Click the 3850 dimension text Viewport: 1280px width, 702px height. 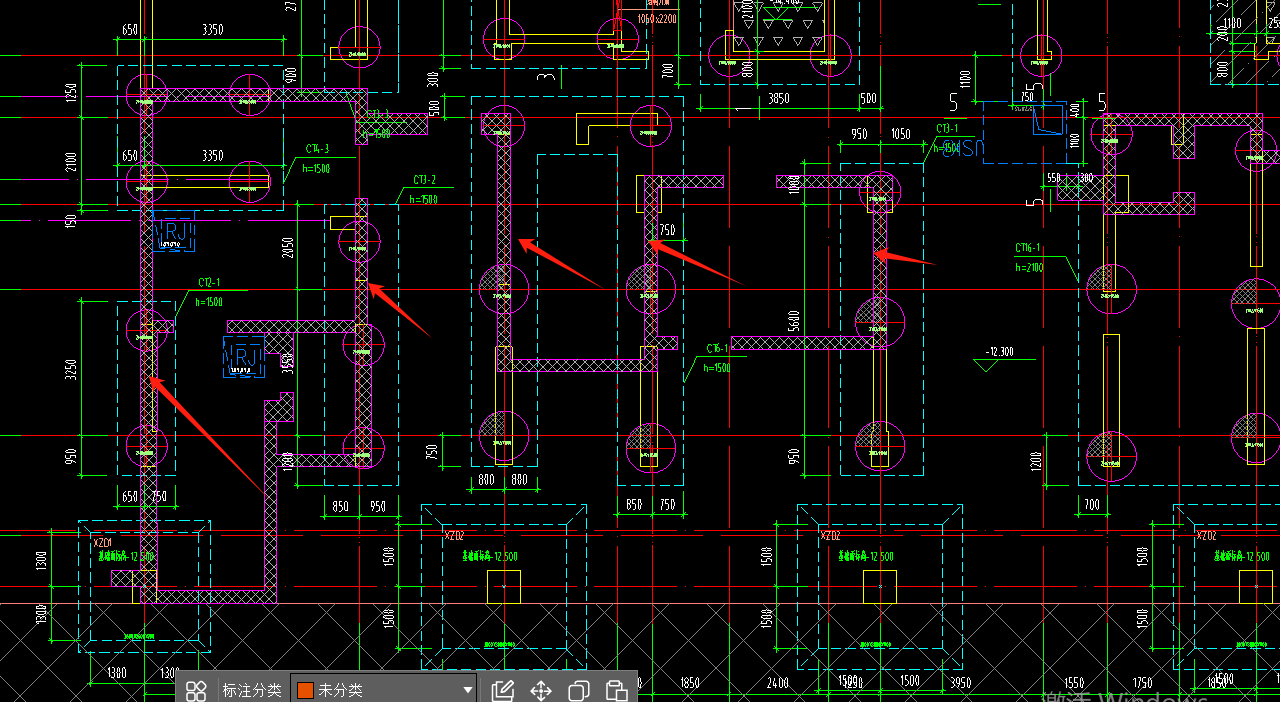(x=778, y=98)
